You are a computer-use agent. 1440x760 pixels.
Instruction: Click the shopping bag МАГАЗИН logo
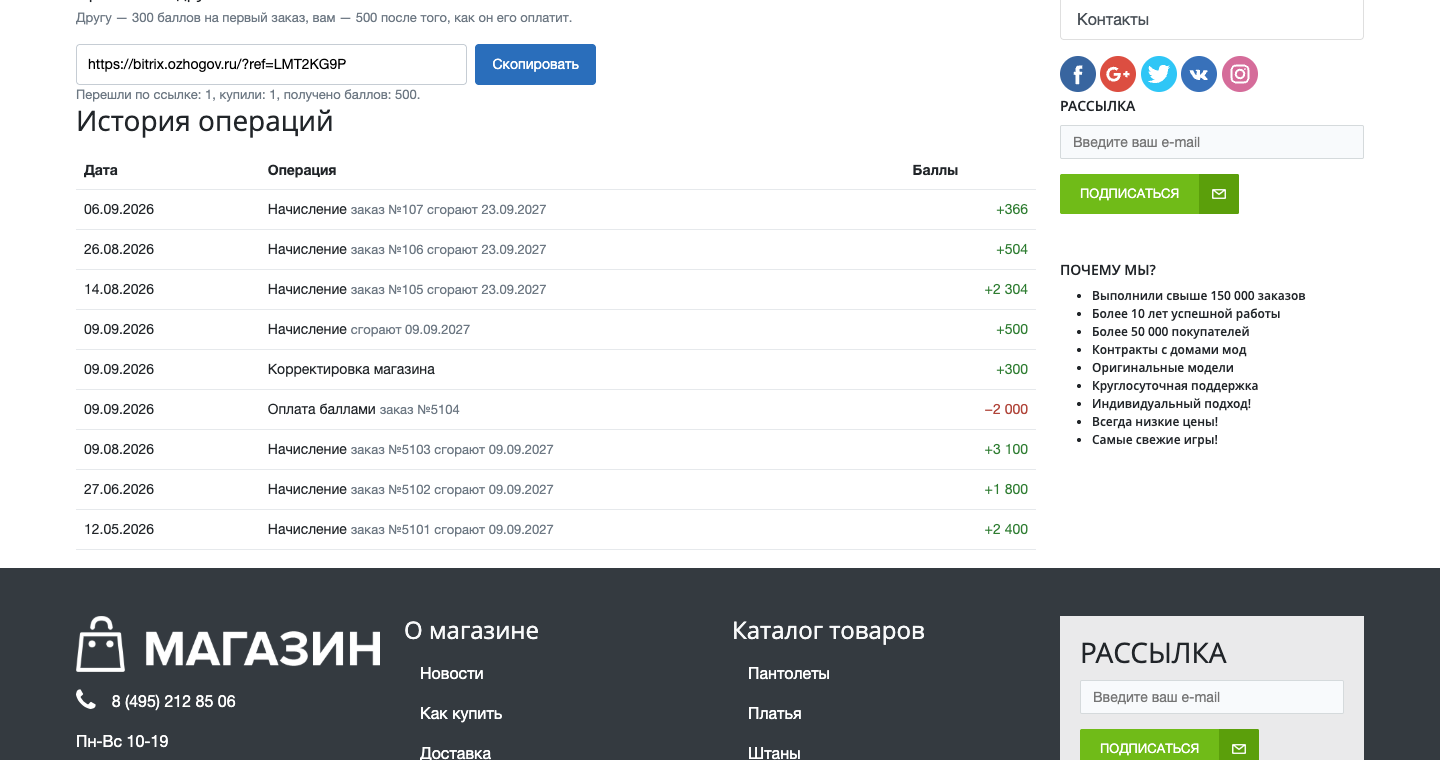click(229, 644)
